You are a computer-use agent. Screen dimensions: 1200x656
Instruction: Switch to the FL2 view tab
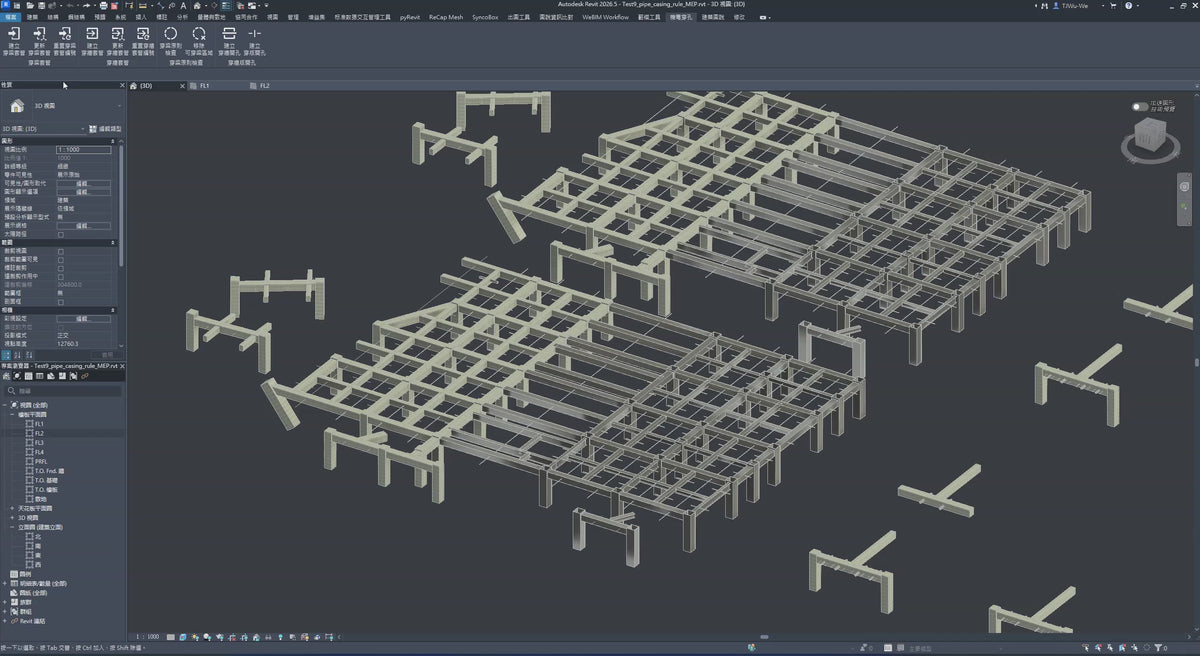[x=265, y=86]
